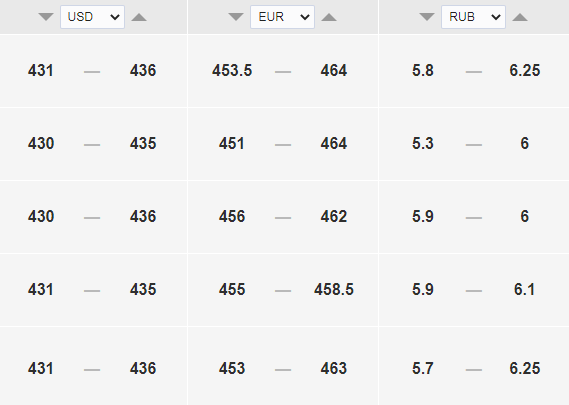This screenshot has height=405, width=569.
Task: Select EUR sell rate 463
Action: pyautogui.click(x=334, y=368)
